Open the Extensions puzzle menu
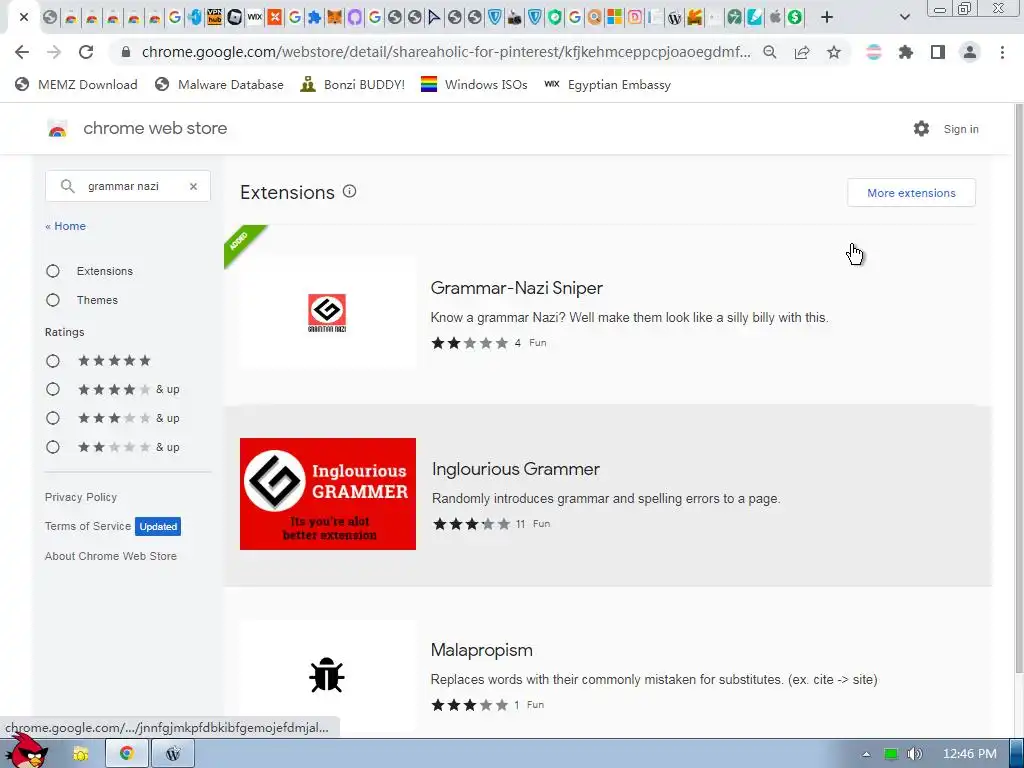The height and width of the screenshot is (768, 1024). (x=906, y=52)
